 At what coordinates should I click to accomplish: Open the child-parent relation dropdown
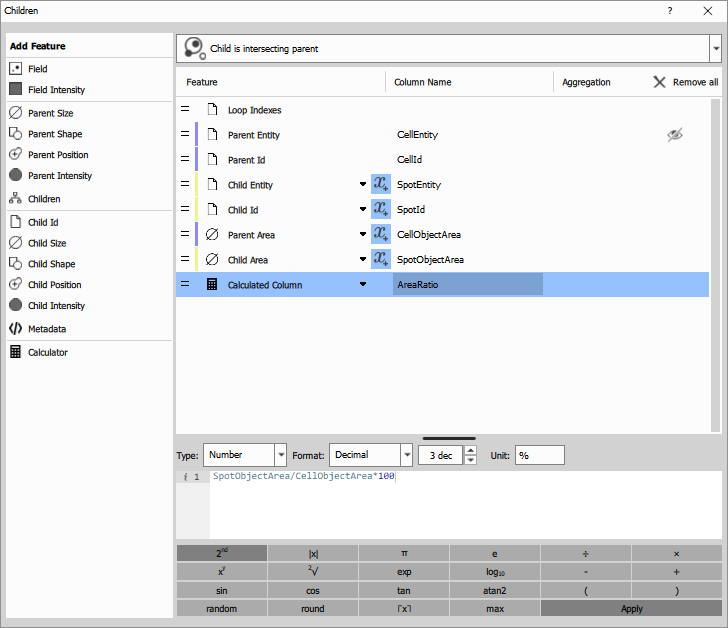pyautogui.click(x=715, y=48)
